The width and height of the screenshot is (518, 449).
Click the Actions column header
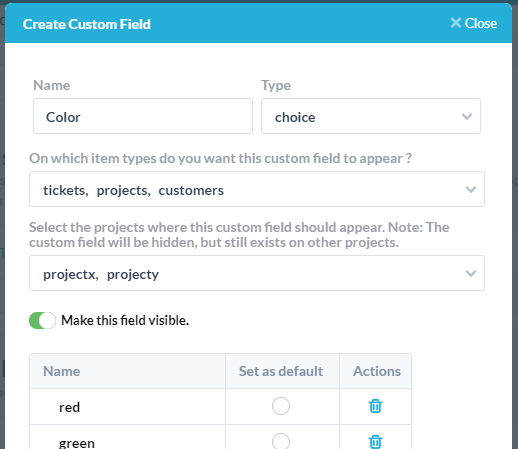point(377,371)
